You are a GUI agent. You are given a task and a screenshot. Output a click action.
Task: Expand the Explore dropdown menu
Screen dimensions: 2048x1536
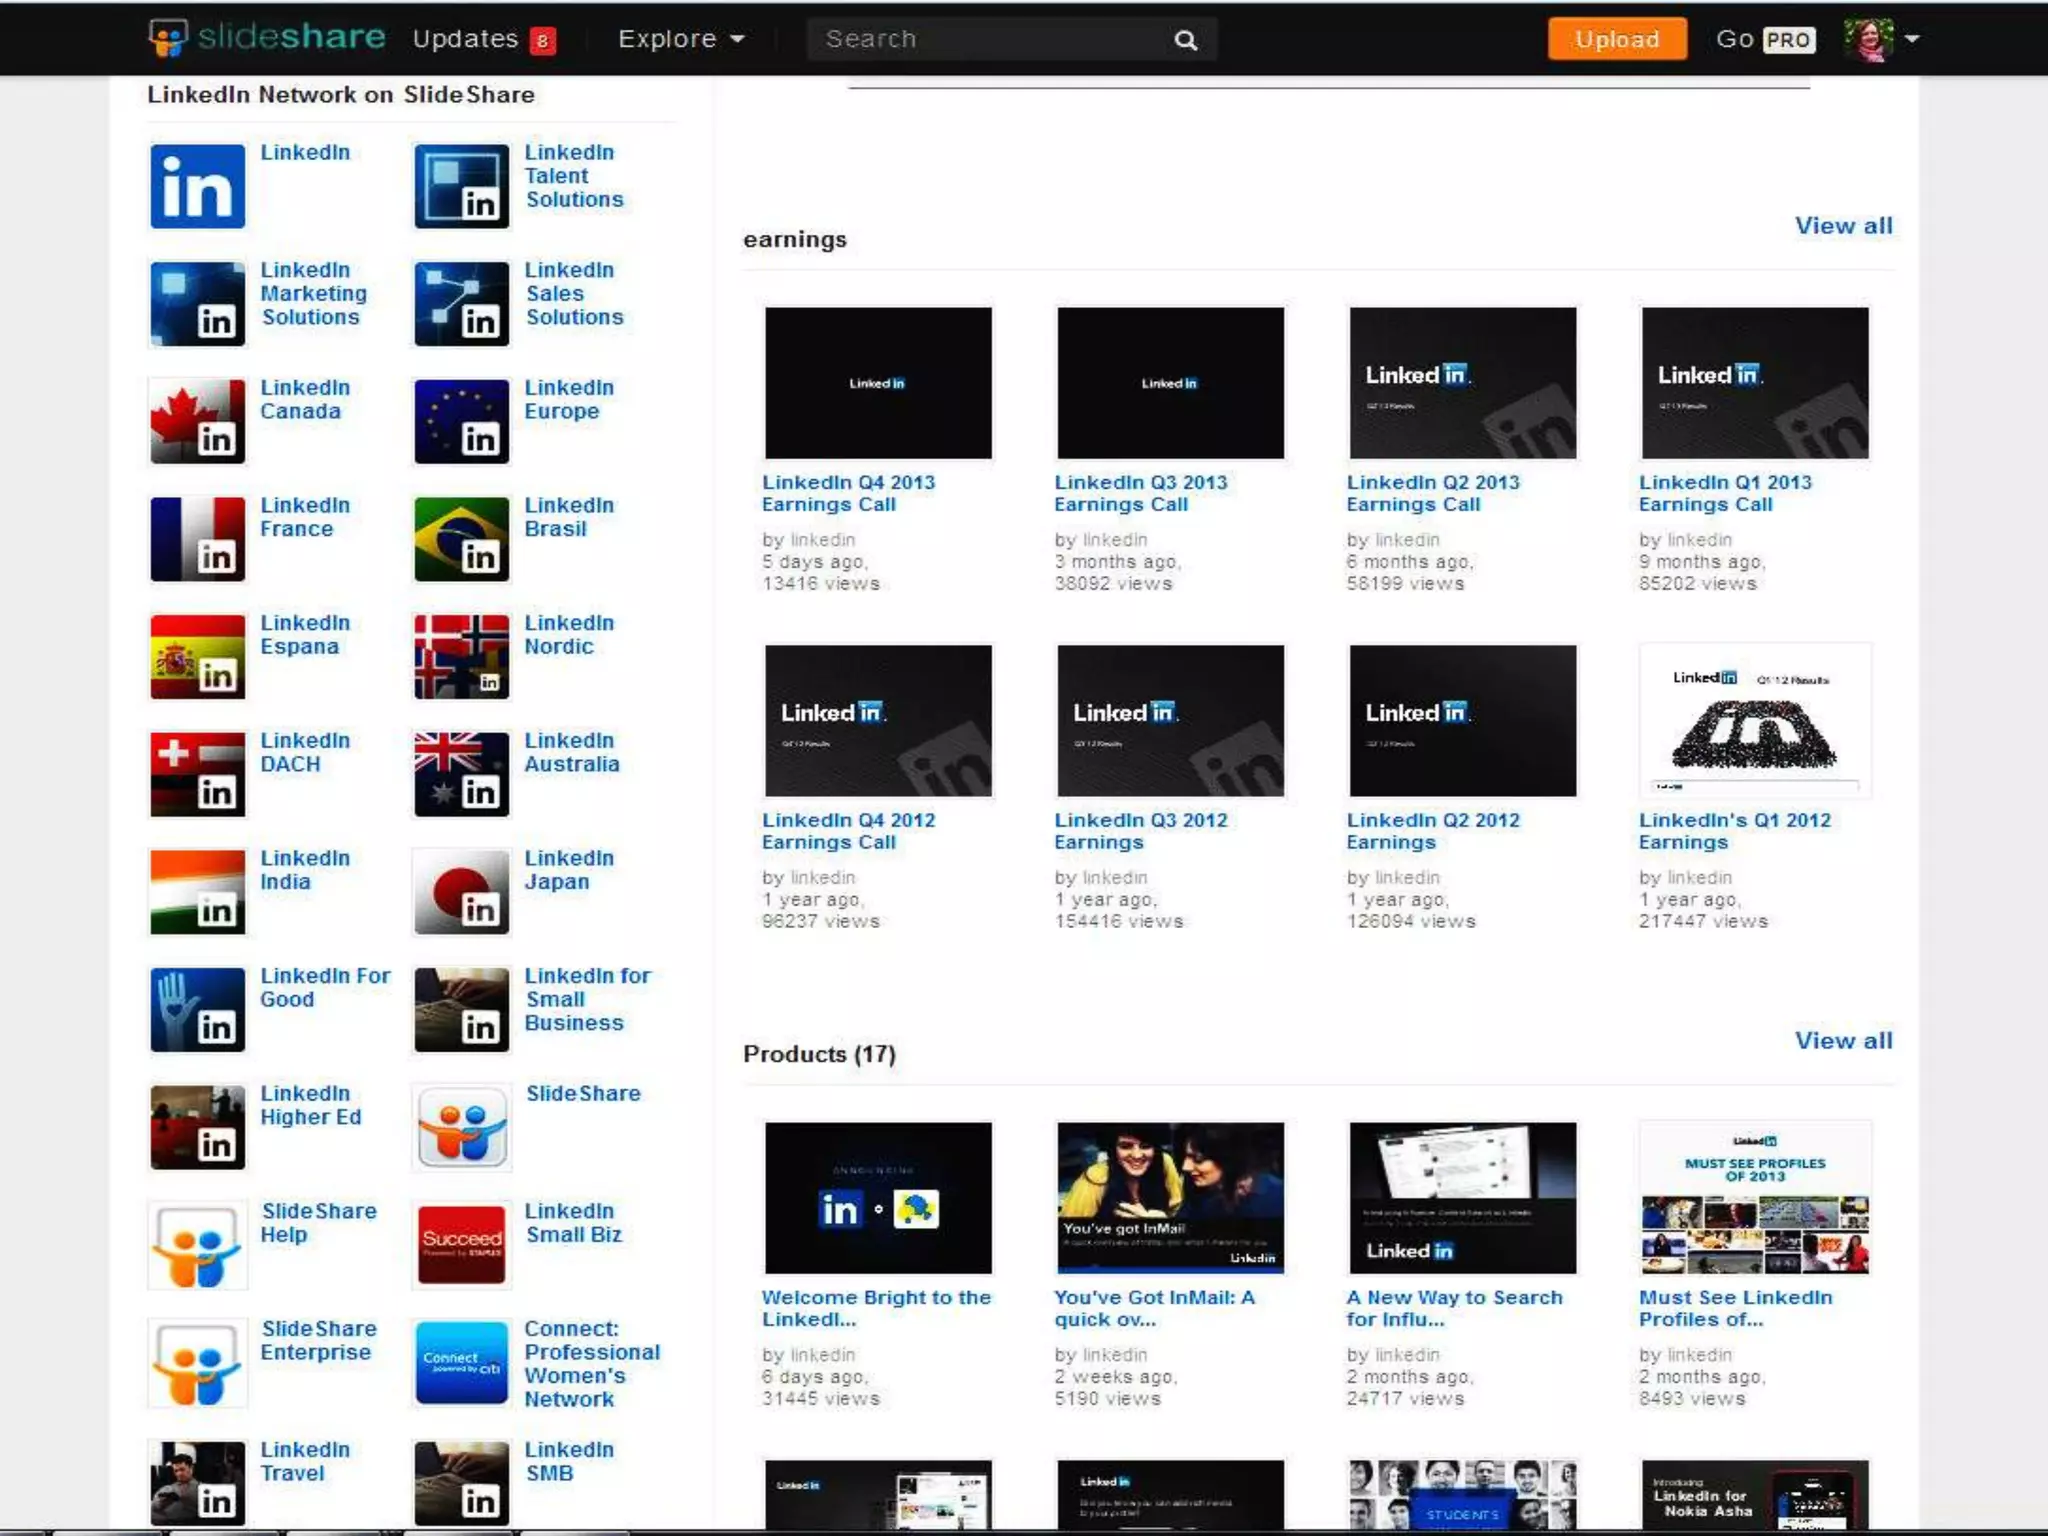click(x=681, y=39)
